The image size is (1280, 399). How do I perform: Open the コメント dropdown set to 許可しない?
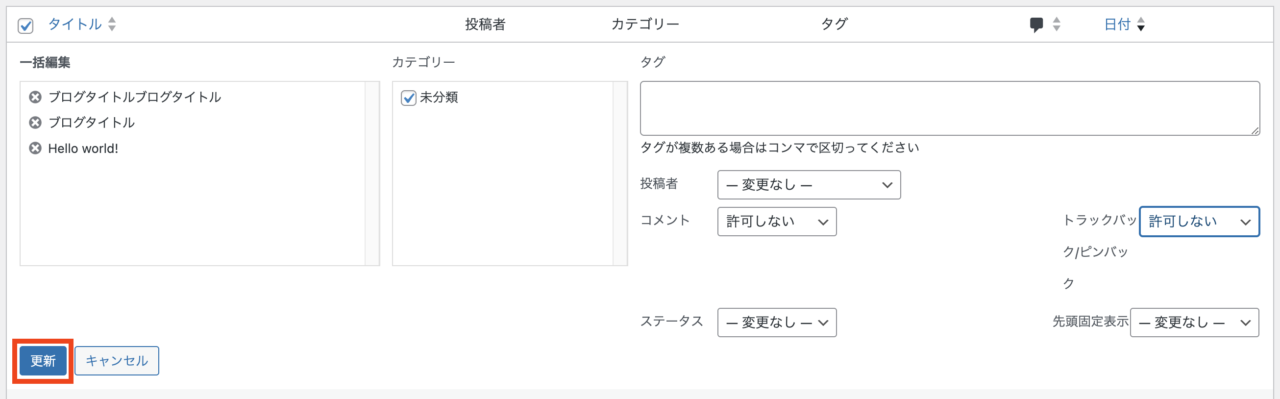(776, 222)
